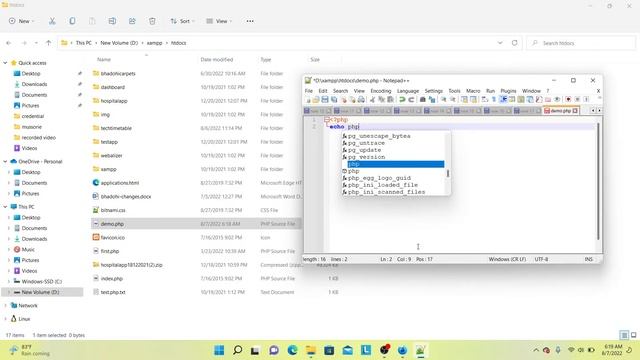
Task: Open the Plugins menu in Notepad++
Action: pyautogui.click(x=508, y=91)
